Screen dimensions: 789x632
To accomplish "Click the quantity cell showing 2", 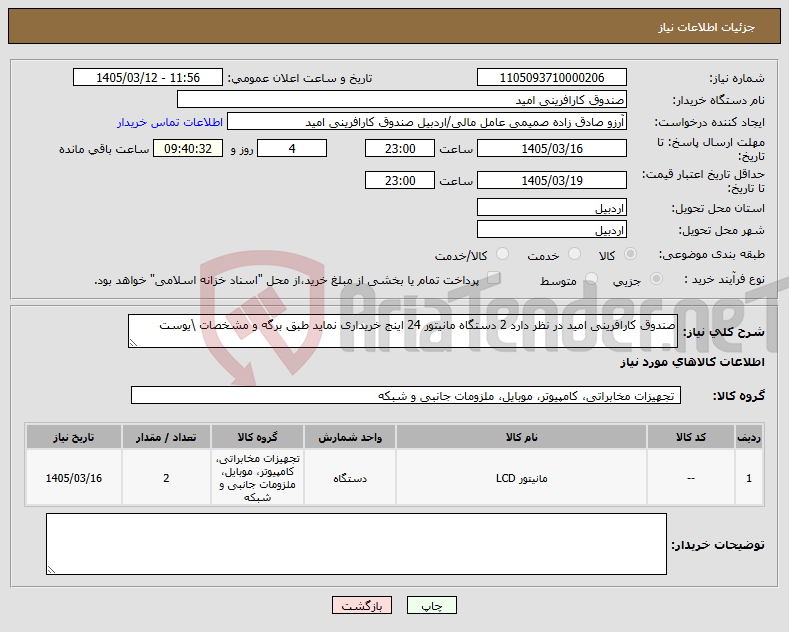I will point(166,478).
